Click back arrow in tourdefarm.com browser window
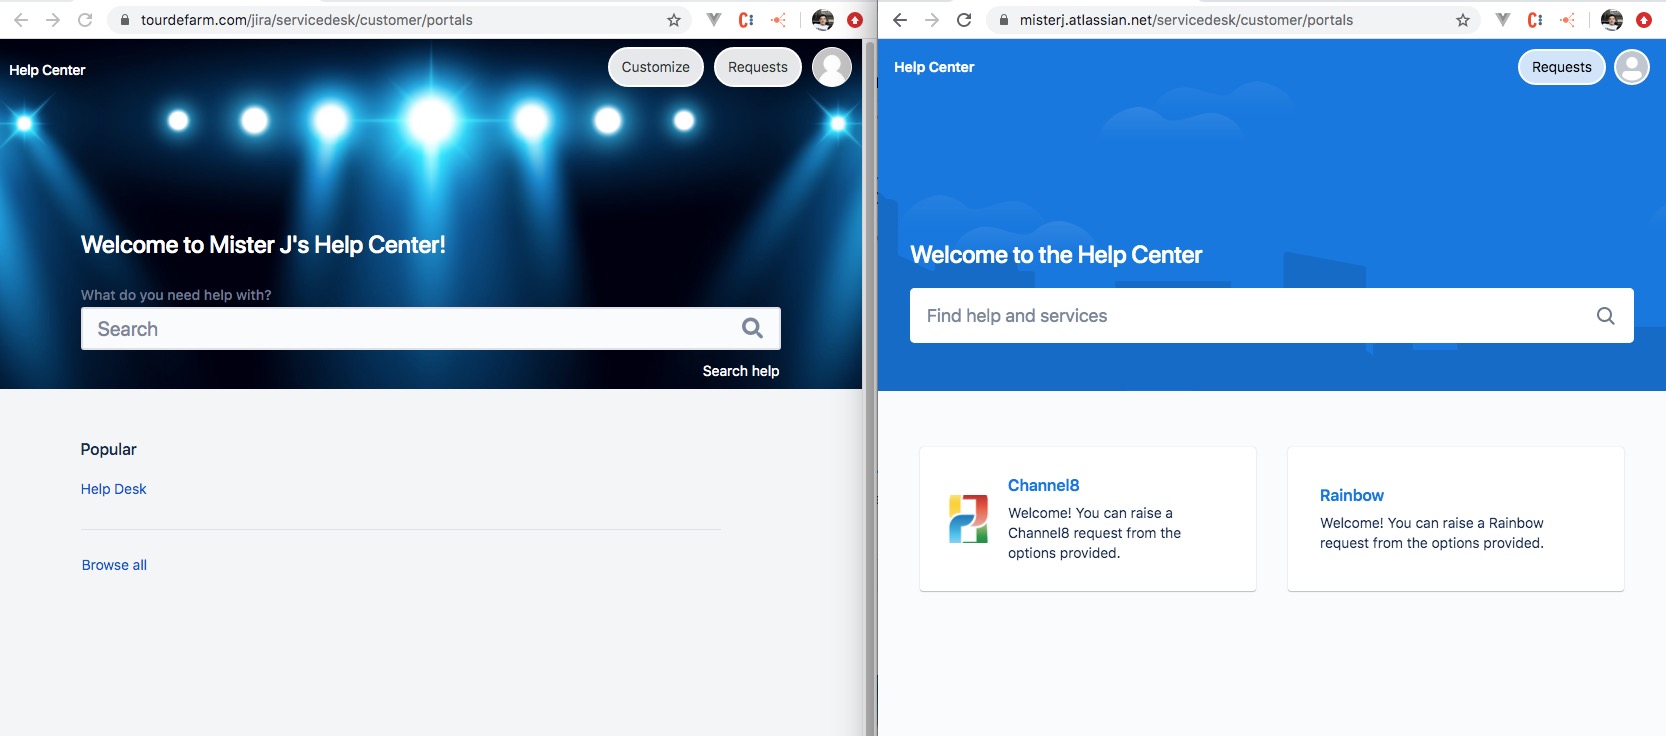Screen dimensions: 1666x736 (21, 20)
